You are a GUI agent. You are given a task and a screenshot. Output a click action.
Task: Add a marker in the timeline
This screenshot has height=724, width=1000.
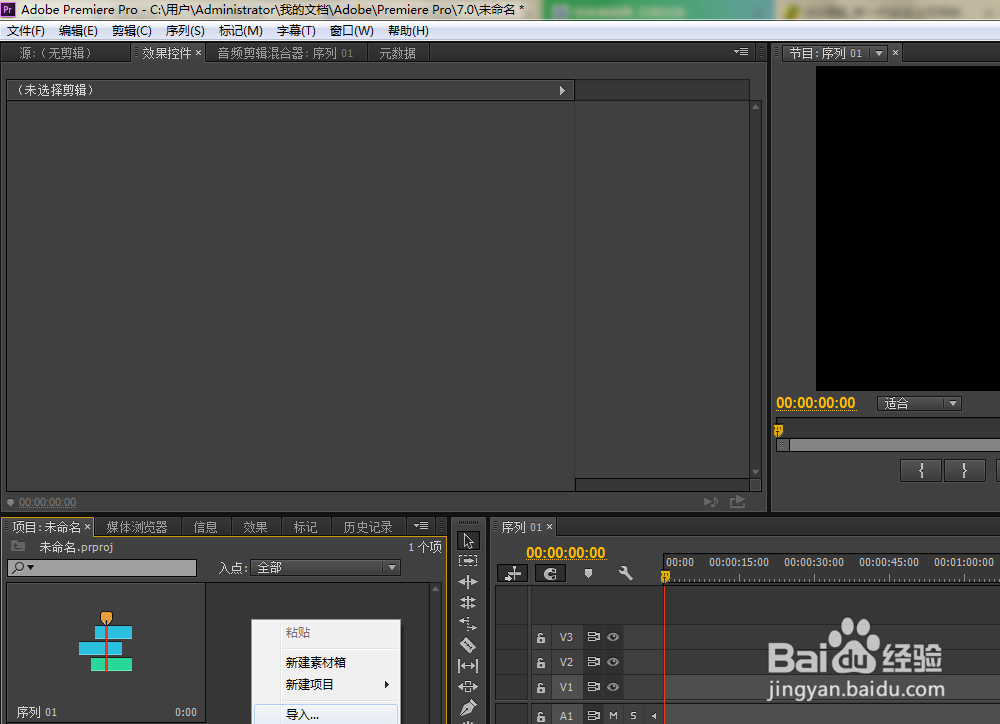[x=588, y=574]
